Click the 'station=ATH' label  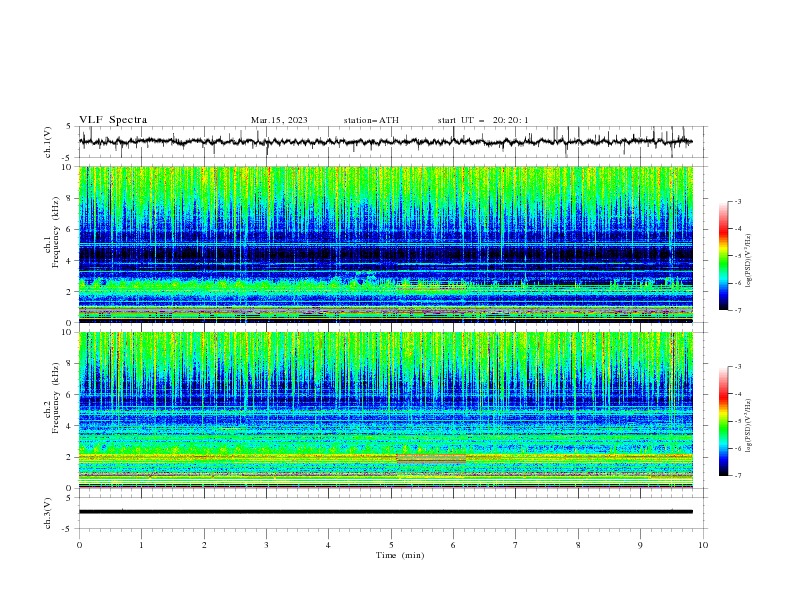coord(371,120)
